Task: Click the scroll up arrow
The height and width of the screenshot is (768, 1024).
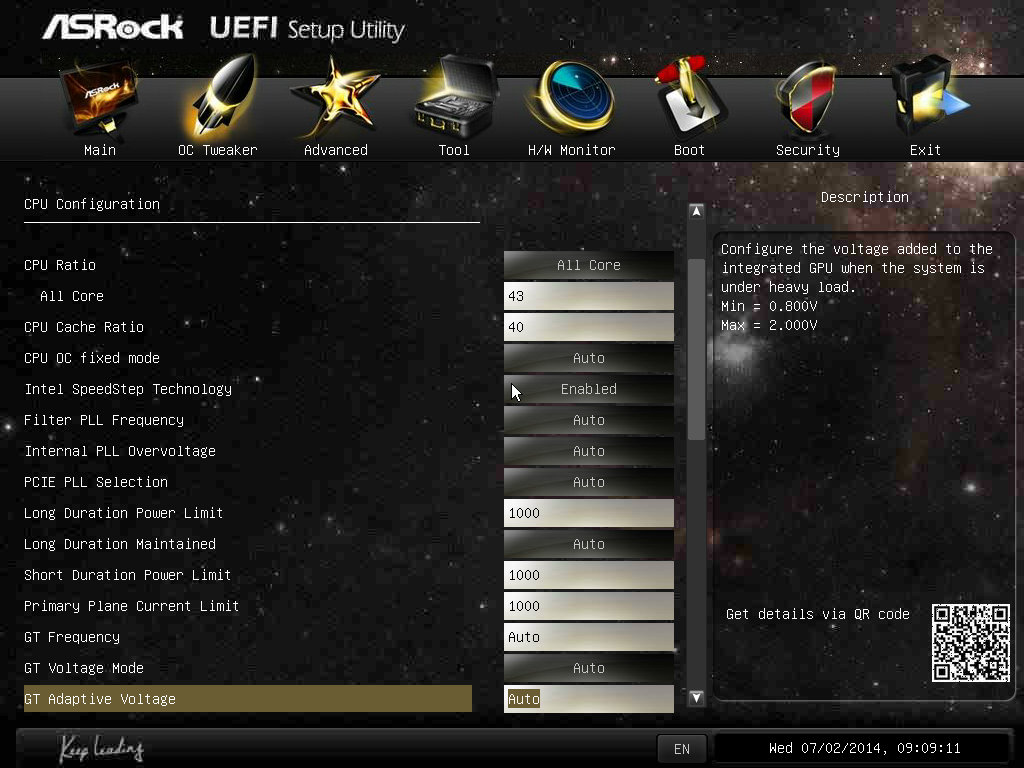Action: click(696, 212)
